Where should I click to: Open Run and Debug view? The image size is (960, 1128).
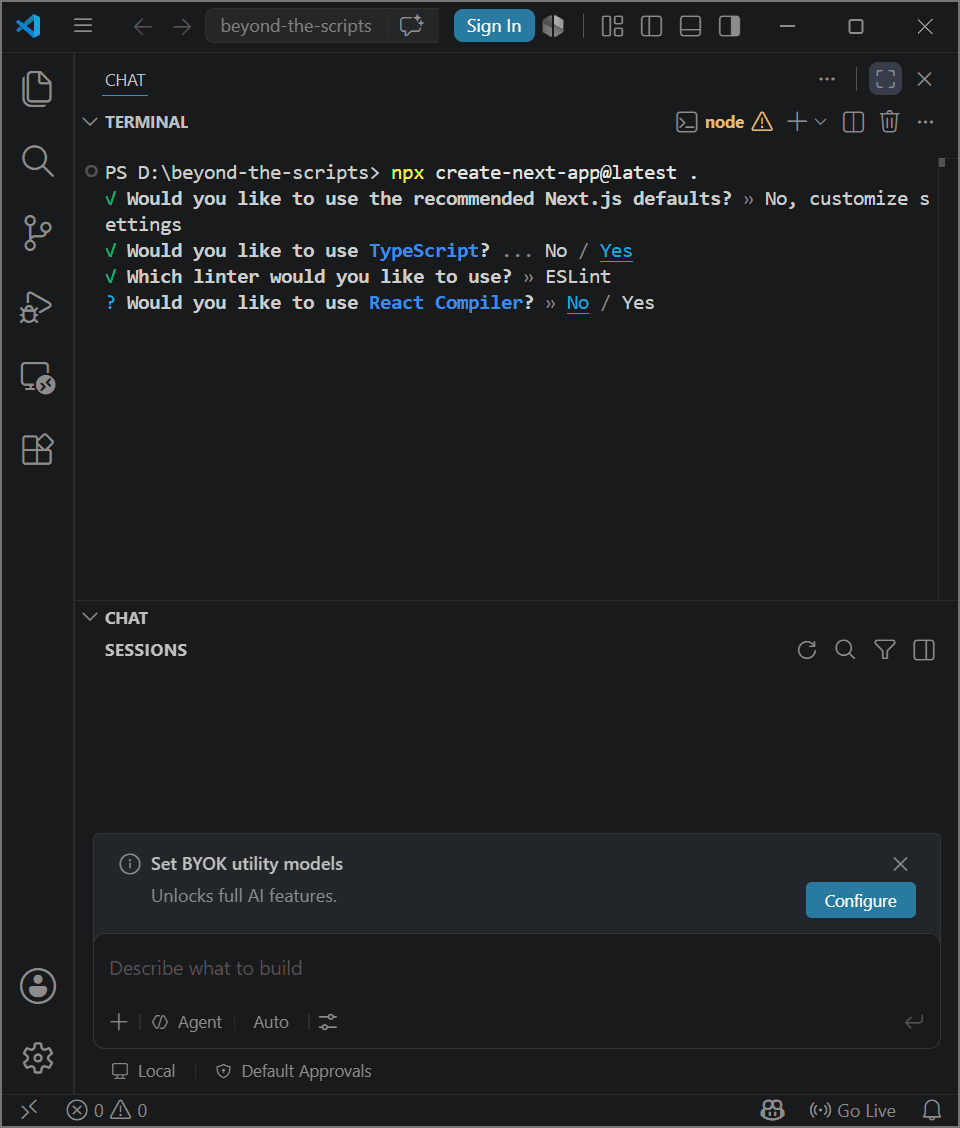[x=37, y=306]
